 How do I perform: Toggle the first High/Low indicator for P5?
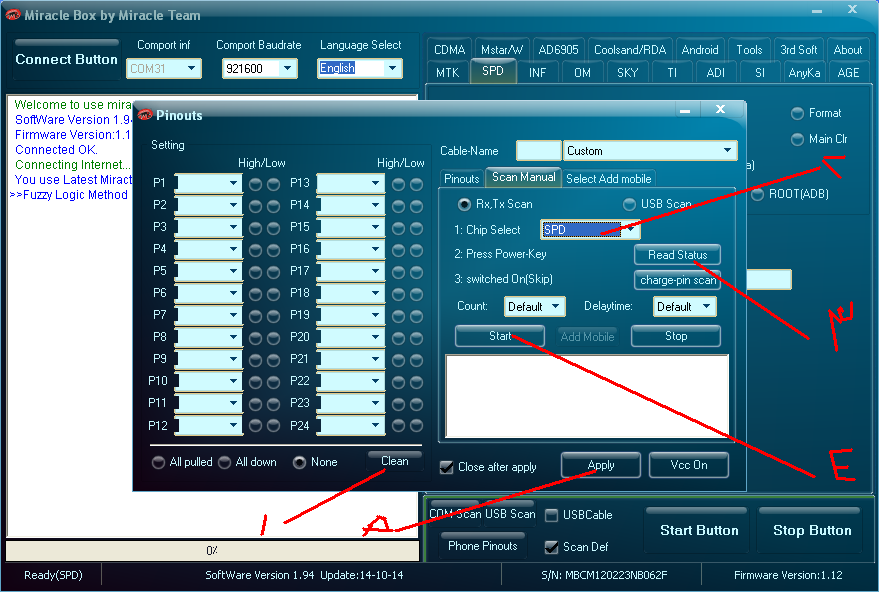pyautogui.click(x=256, y=273)
